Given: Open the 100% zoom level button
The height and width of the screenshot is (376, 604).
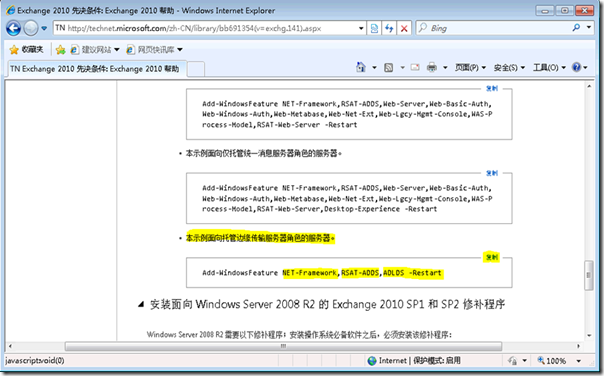Looking at the screenshot, I should click(552, 361).
